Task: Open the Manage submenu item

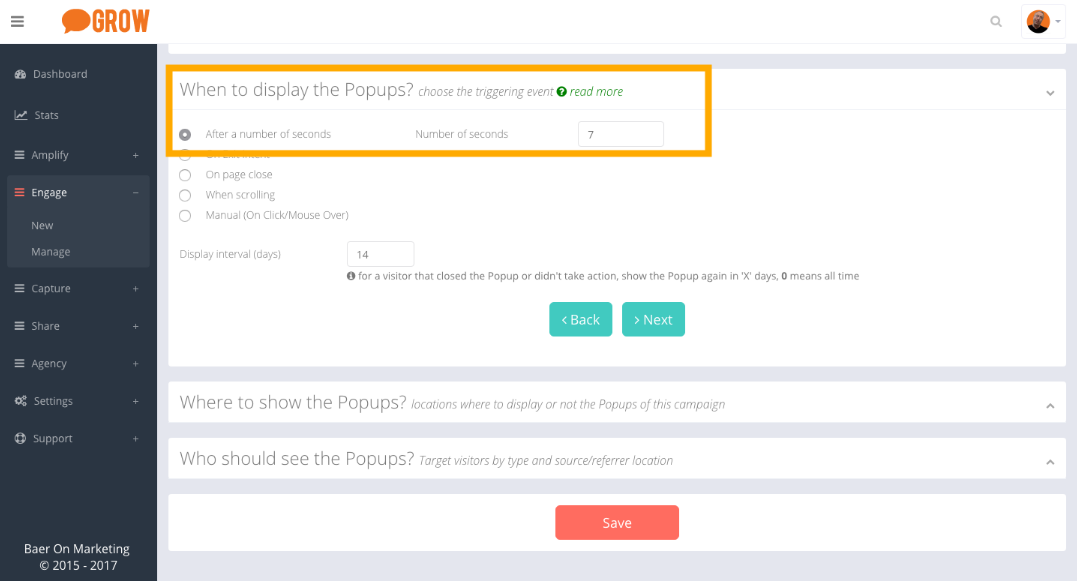Action: click(51, 252)
